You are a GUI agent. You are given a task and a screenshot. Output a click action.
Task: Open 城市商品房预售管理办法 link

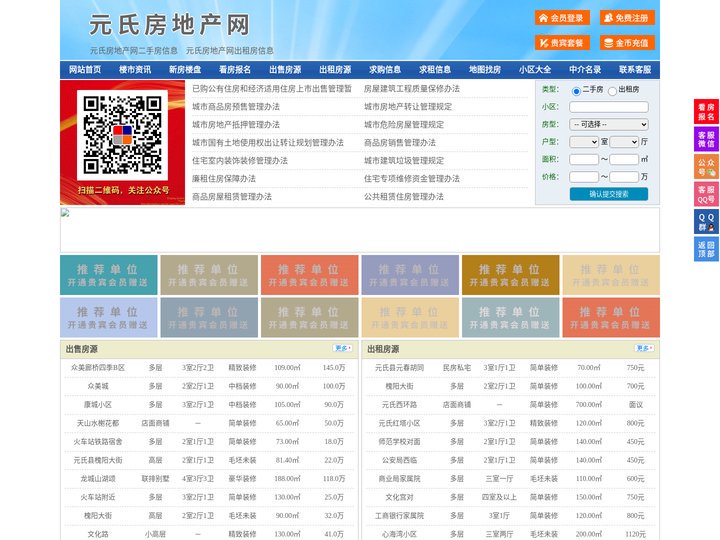[x=236, y=107]
